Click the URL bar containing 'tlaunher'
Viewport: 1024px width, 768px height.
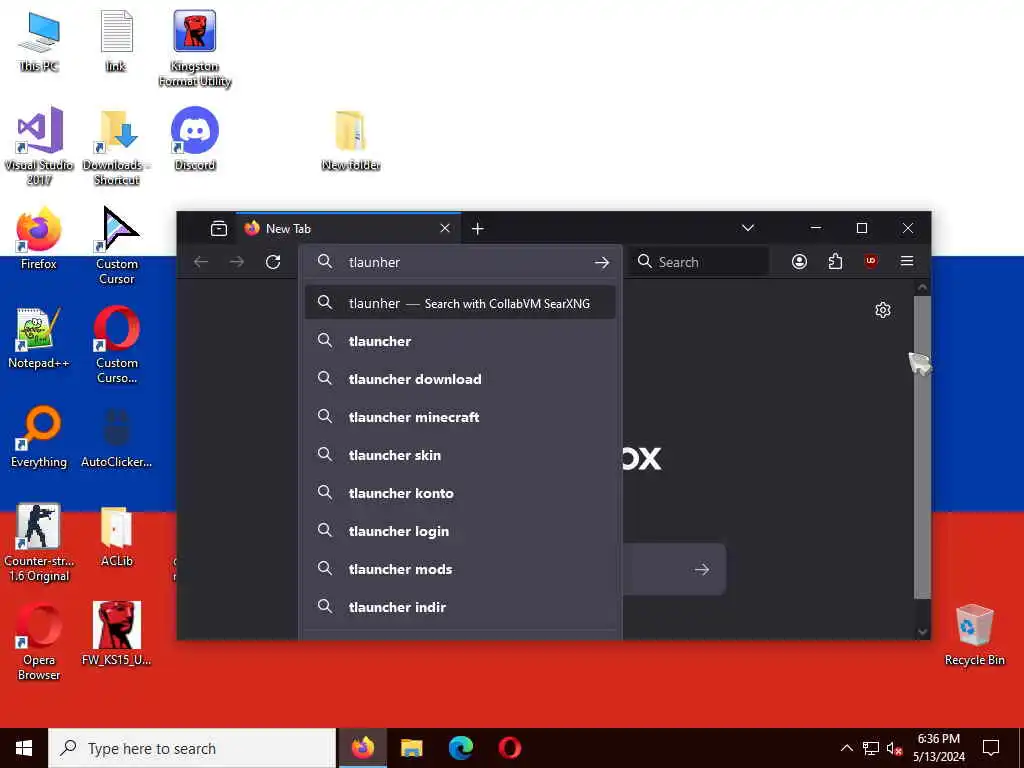click(x=460, y=262)
